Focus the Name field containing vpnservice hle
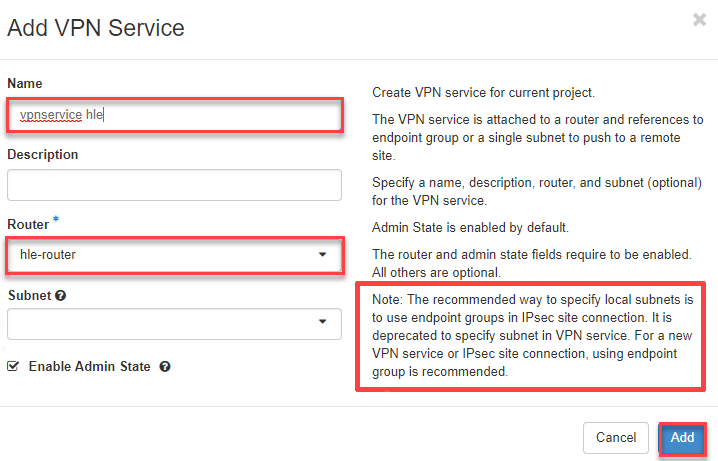The width and height of the screenshot is (718, 461). [173, 114]
